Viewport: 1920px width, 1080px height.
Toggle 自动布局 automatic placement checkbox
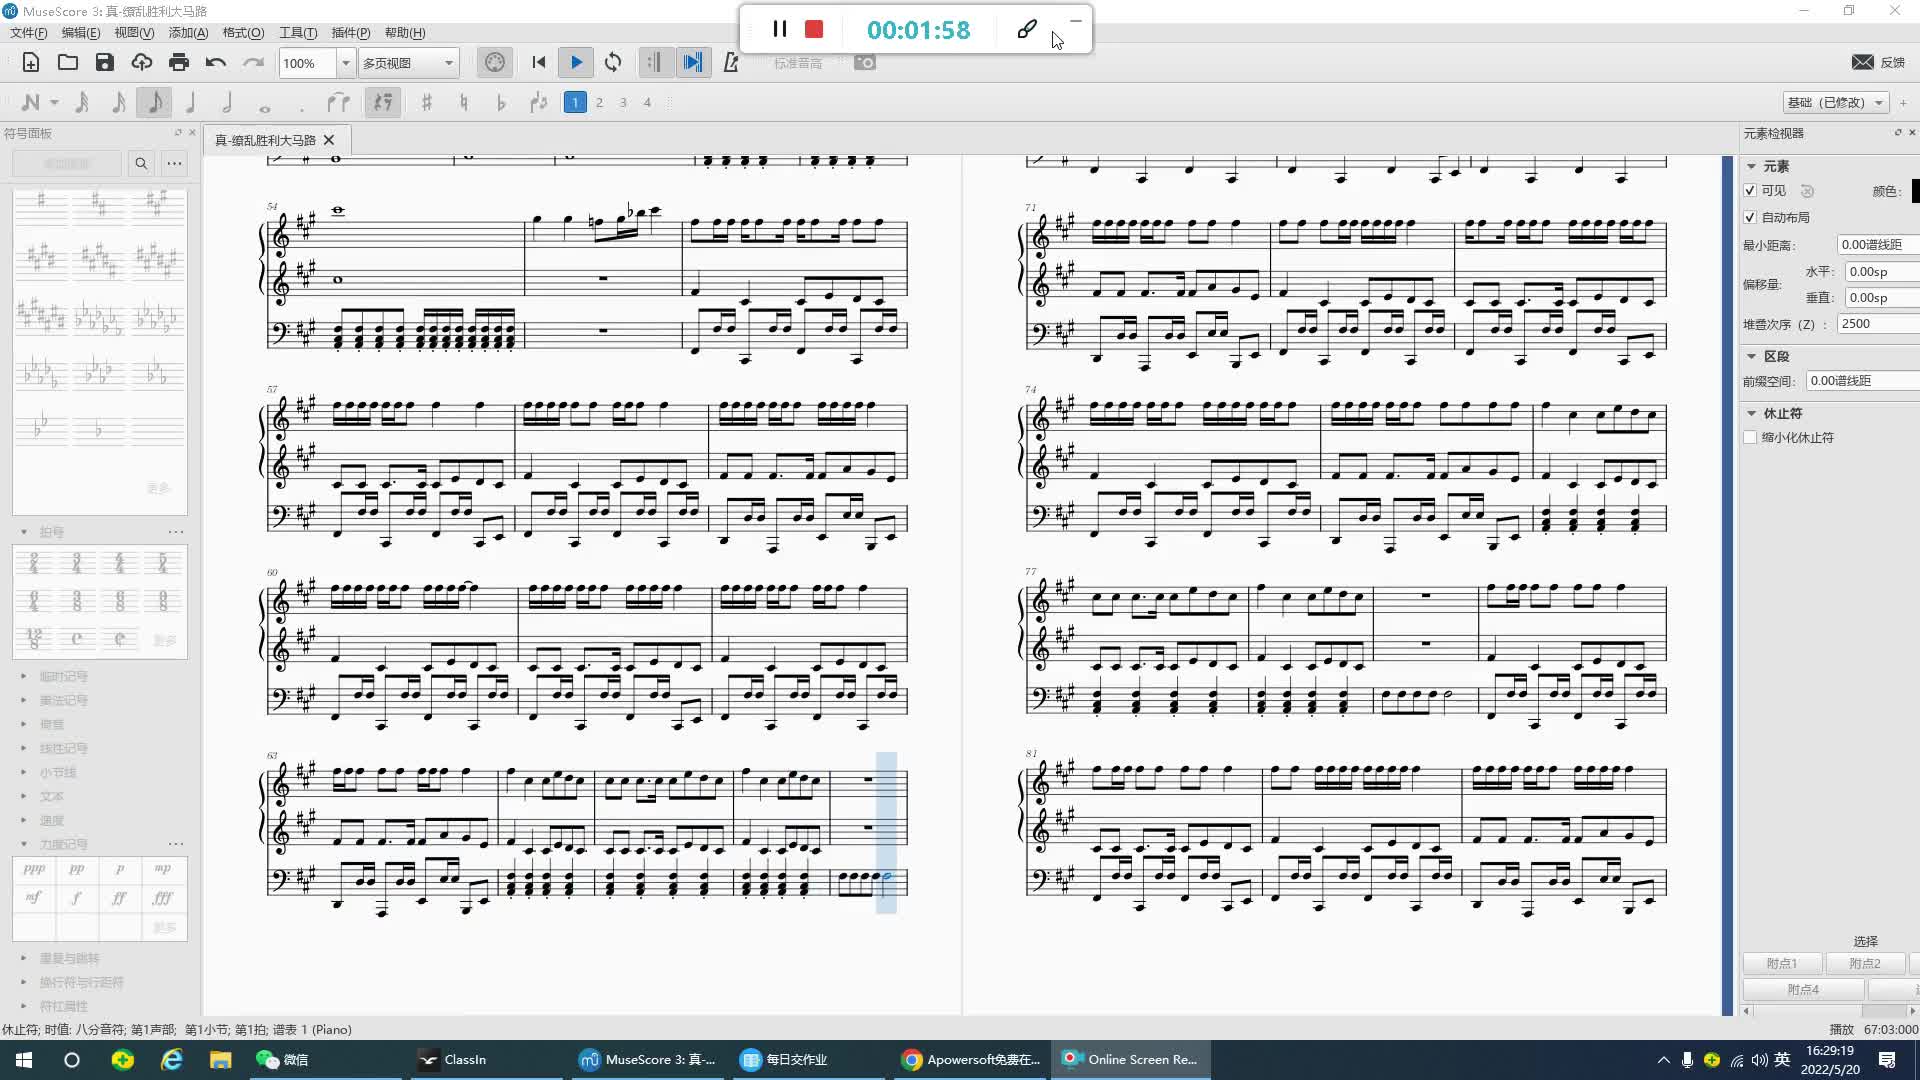tap(1750, 217)
